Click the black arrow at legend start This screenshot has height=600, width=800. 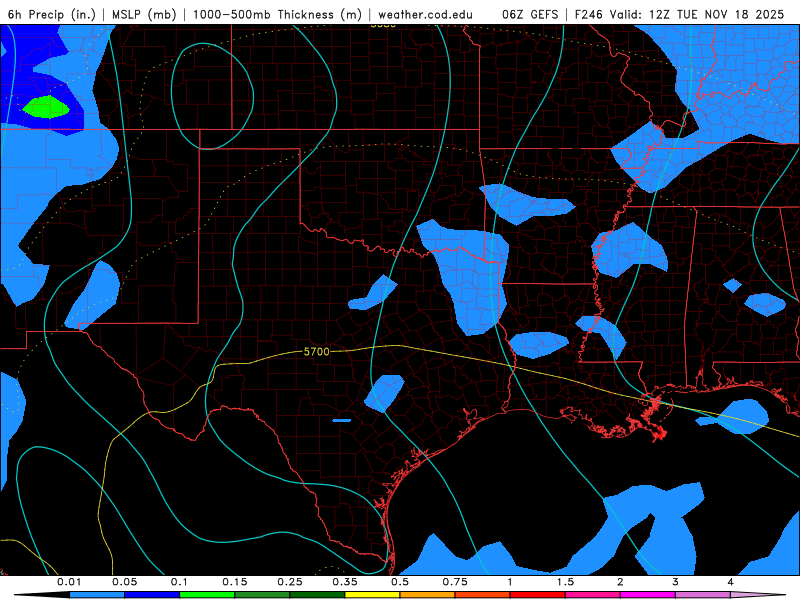click(42, 595)
